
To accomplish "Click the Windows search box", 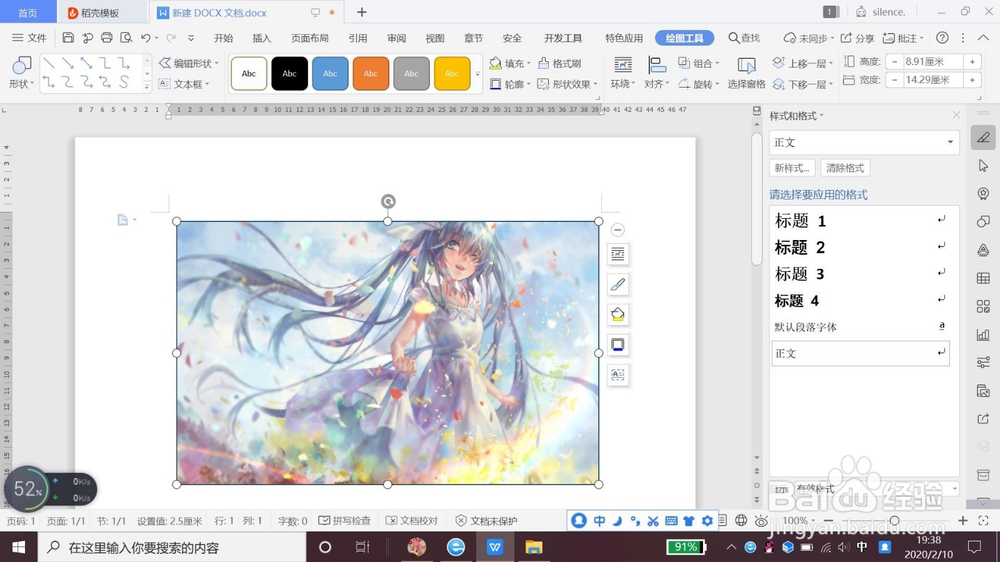I will tap(172, 547).
